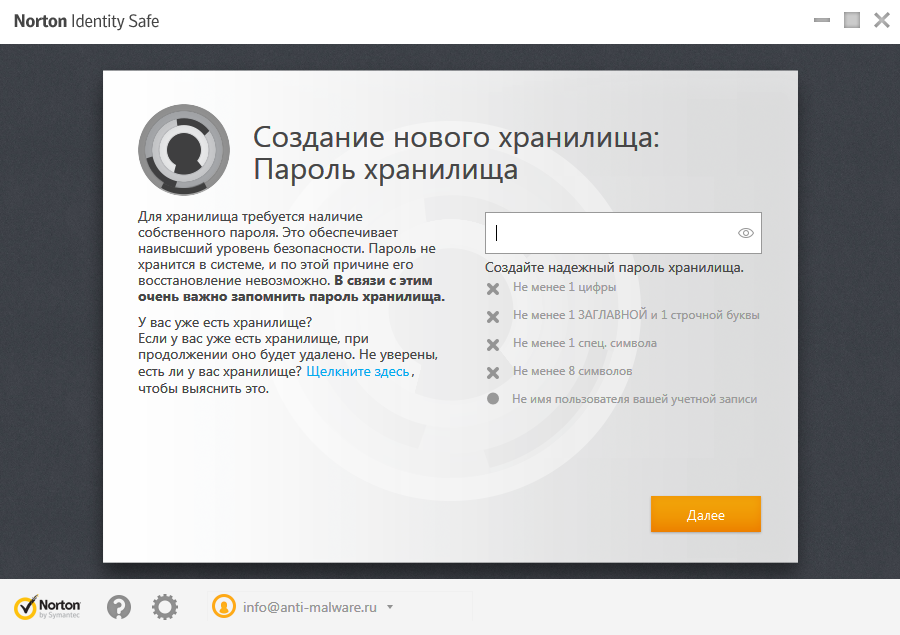Close the Norton Identity Safe window
900x635 pixels.
[882, 20]
